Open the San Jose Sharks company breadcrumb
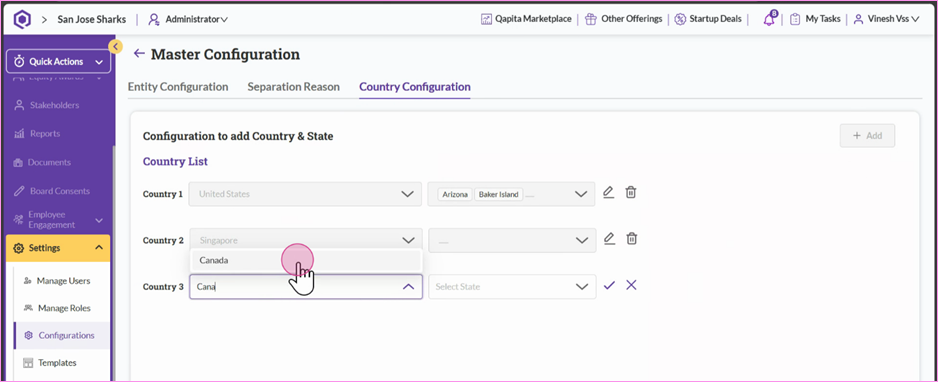 92,19
